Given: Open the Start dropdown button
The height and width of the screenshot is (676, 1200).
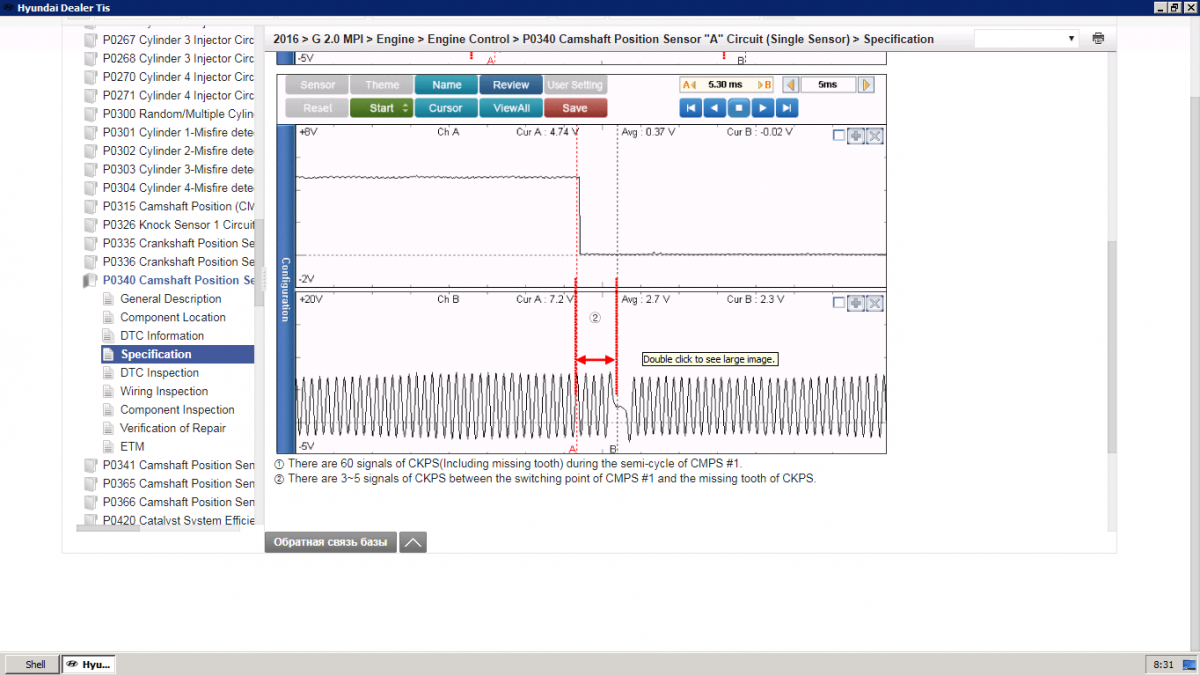Looking at the screenshot, I should 381,108.
